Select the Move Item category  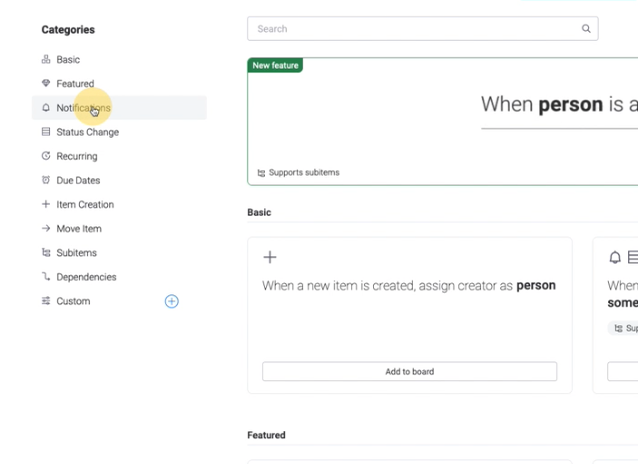pos(79,228)
